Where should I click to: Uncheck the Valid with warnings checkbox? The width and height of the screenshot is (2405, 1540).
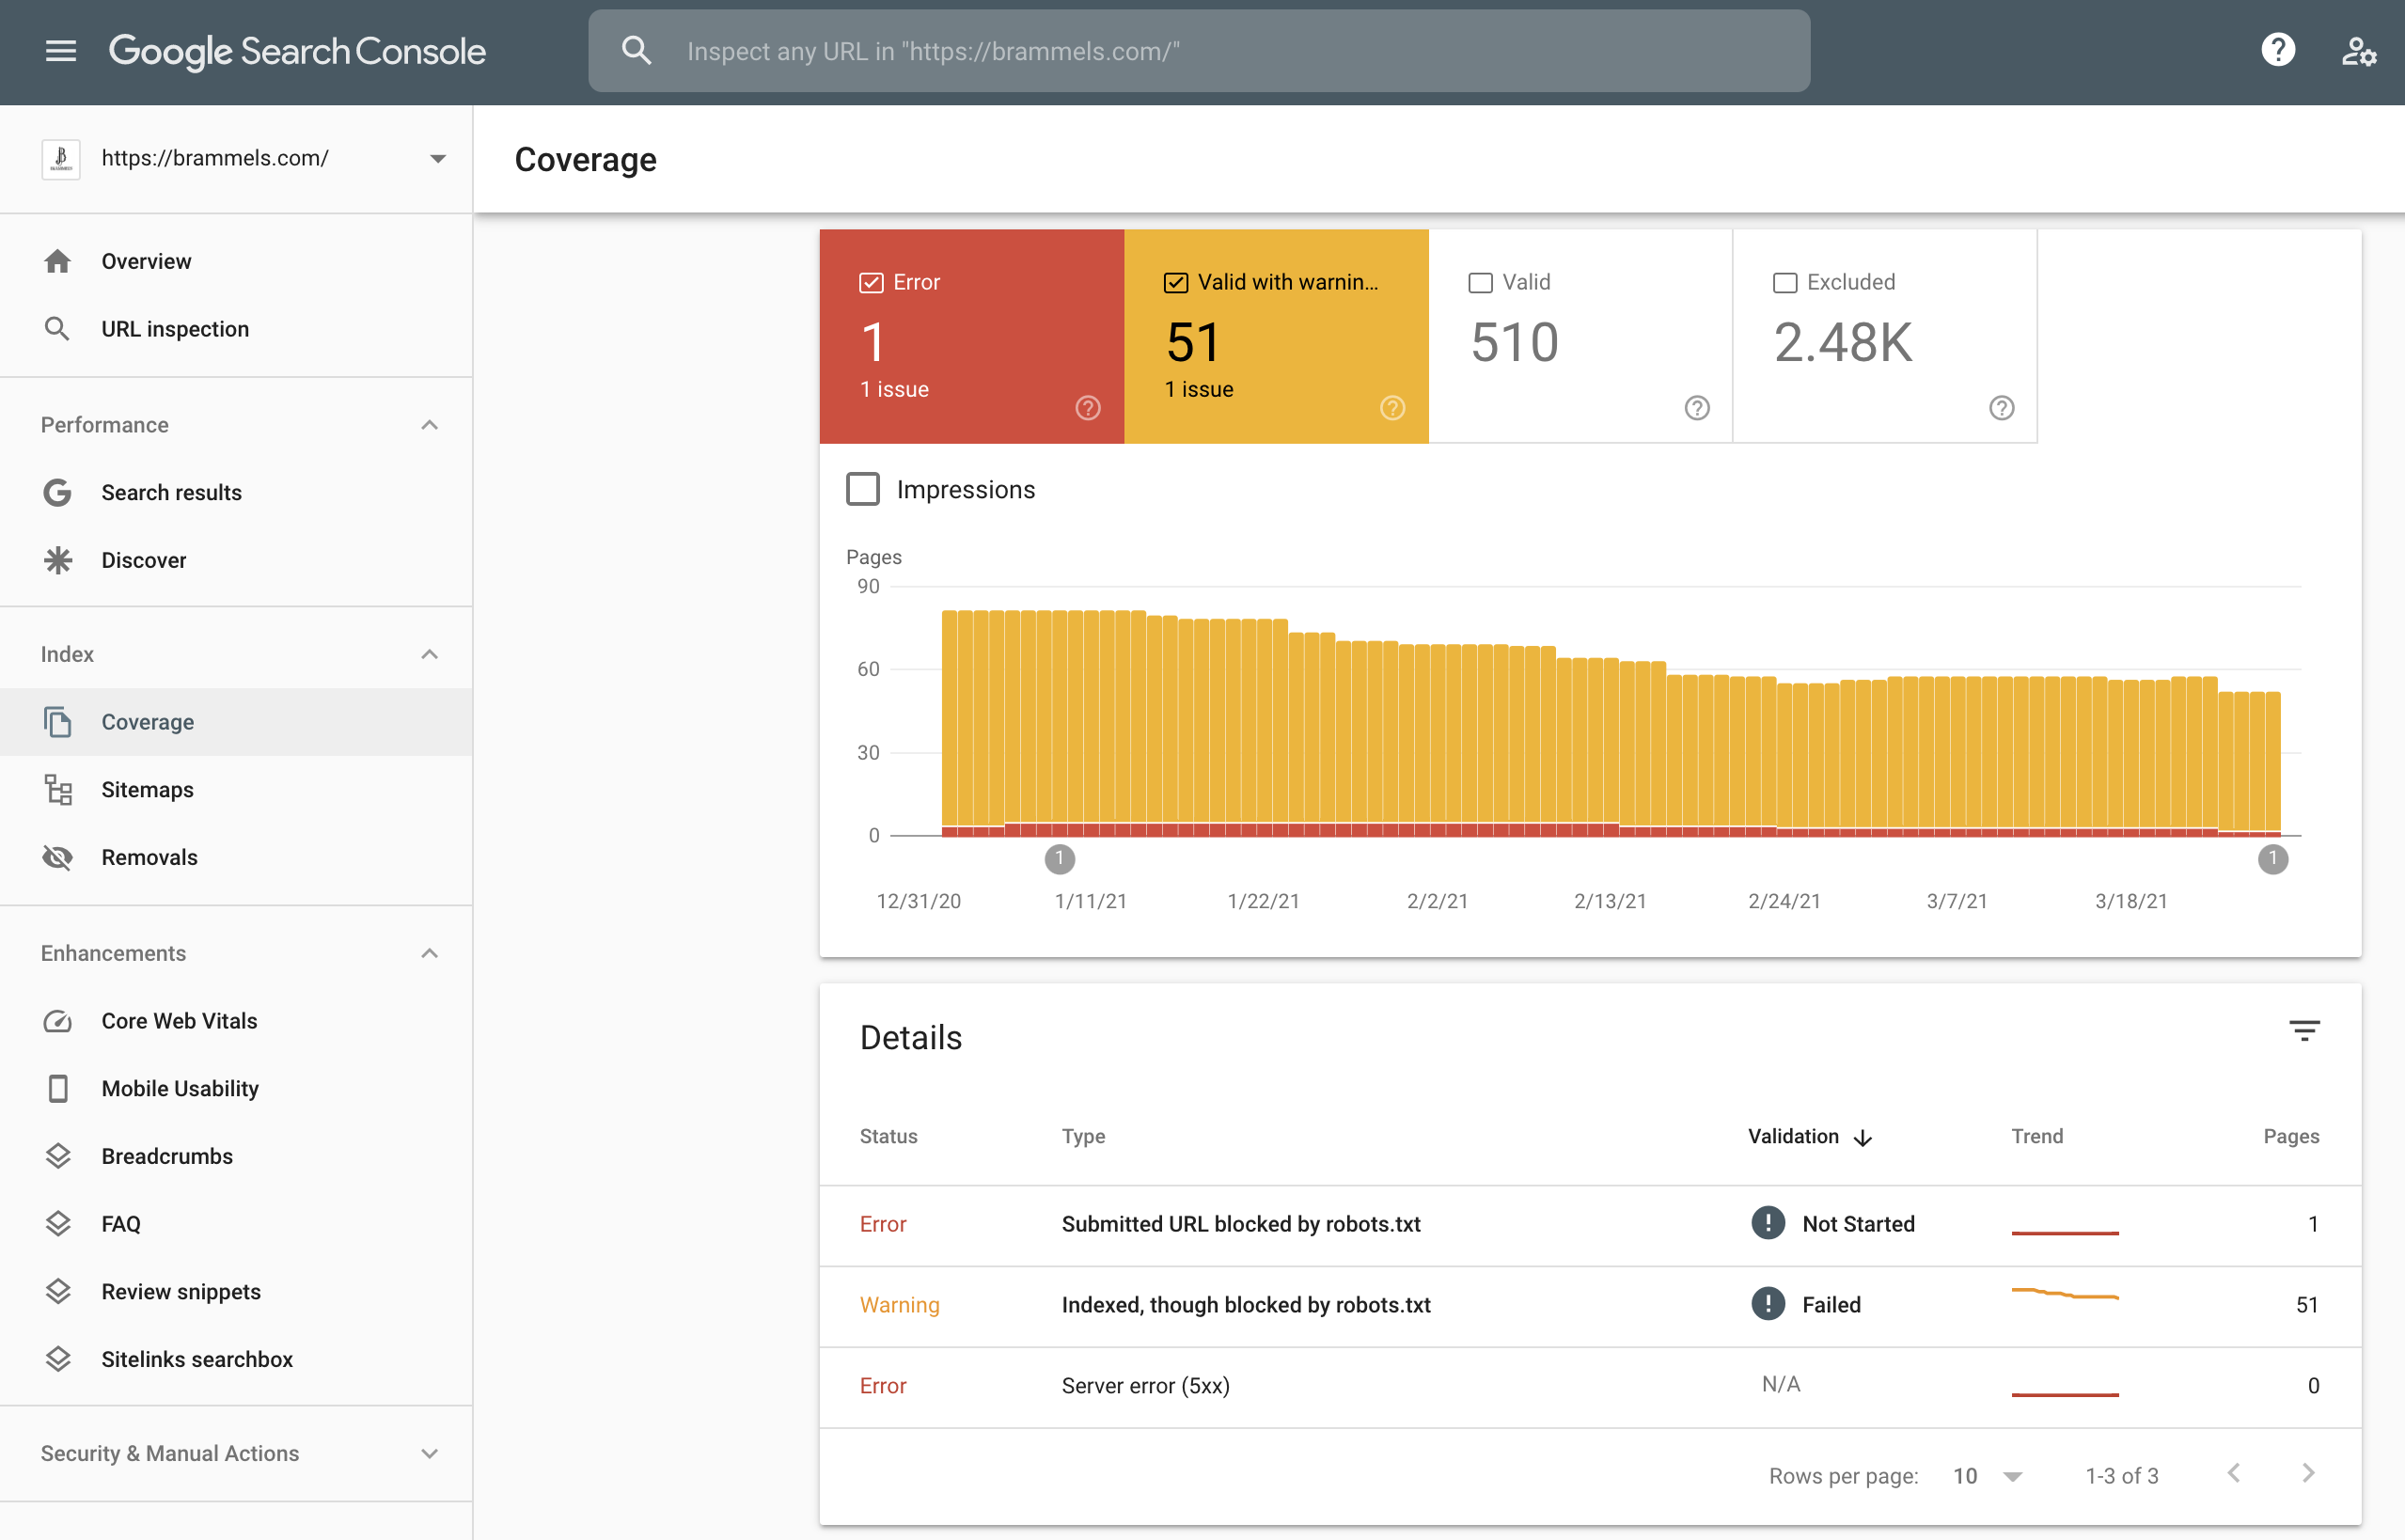point(1176,283)
